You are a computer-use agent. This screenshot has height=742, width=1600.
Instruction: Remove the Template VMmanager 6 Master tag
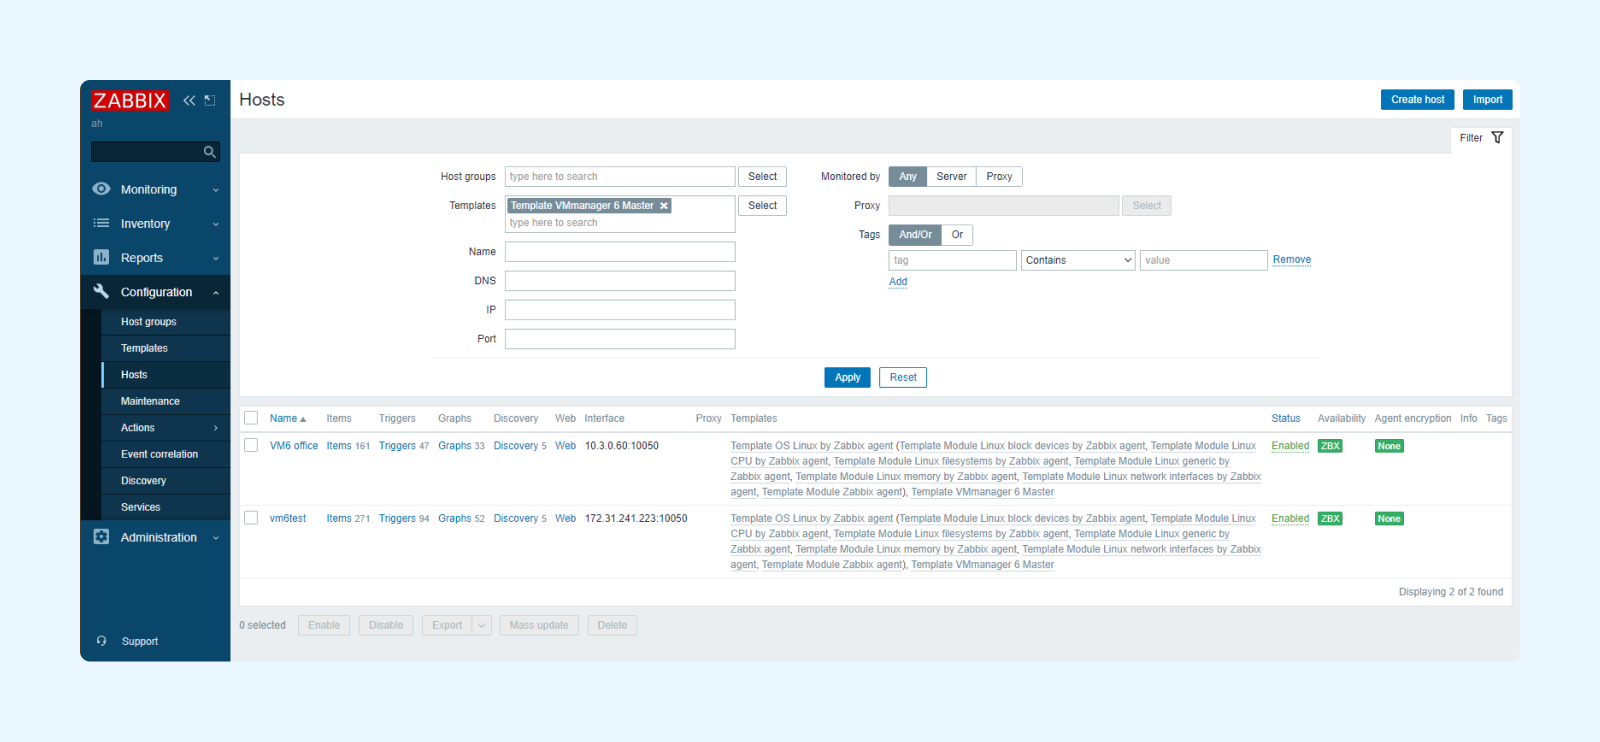click(x=663, y=206)
